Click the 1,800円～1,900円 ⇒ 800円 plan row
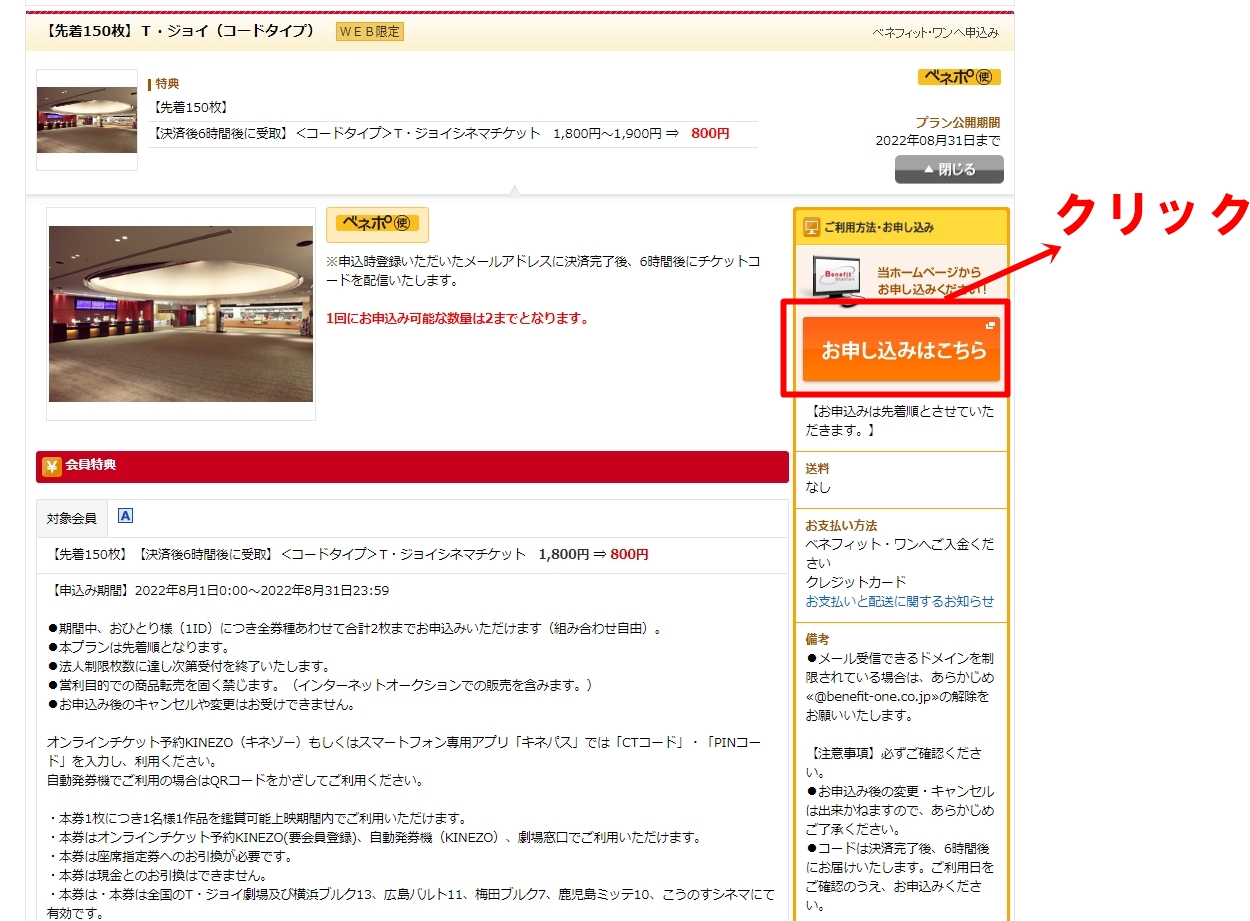This screenshot has height=921, width=1250. [452, 133]
